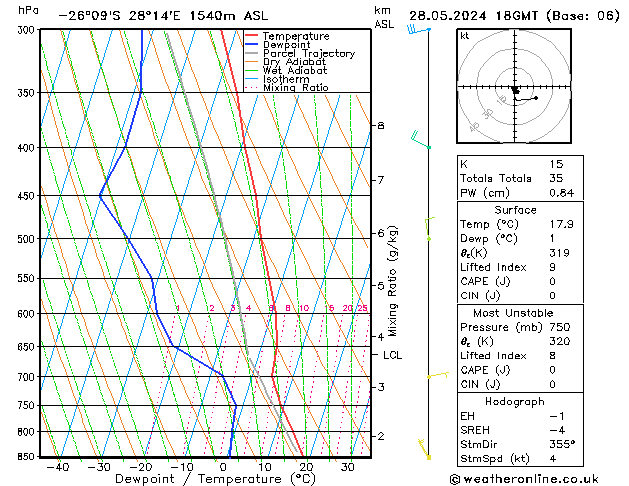Image resolution: width=629 pixels, height=486 pixels.
Task: Click the '550' pressure level label
Action: coord(28,279)
